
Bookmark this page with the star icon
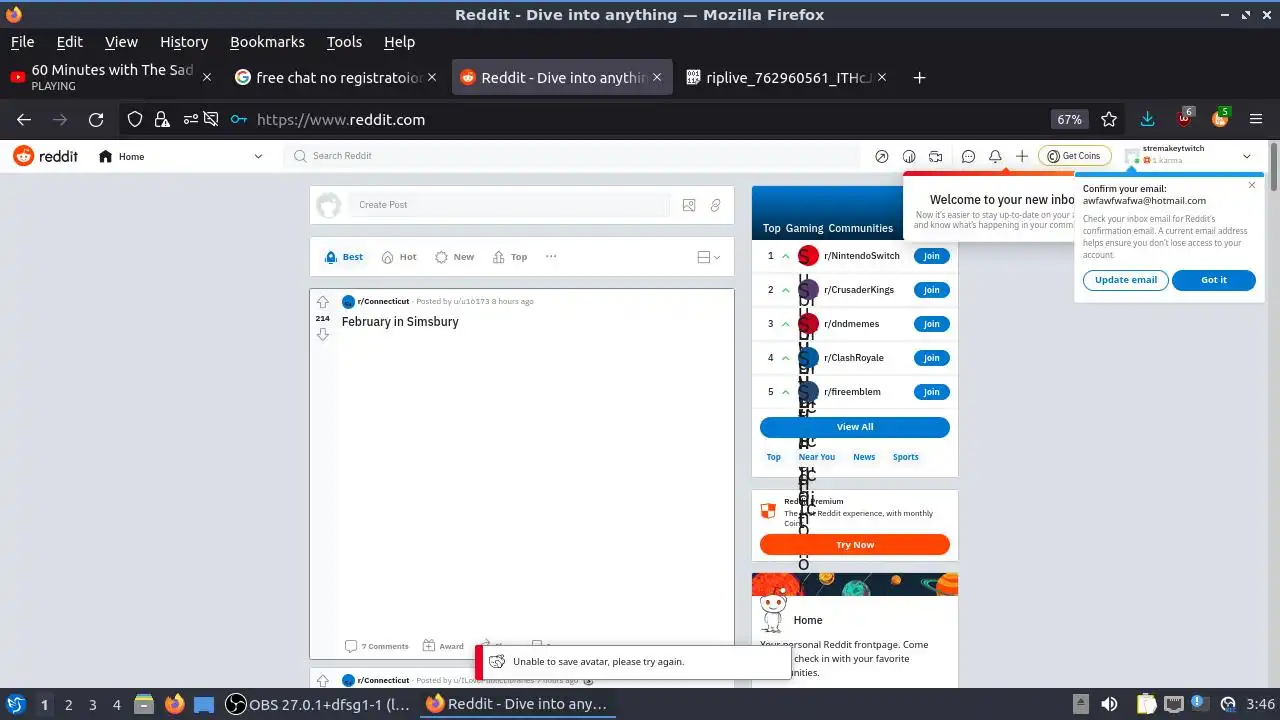pos(1109,120)
